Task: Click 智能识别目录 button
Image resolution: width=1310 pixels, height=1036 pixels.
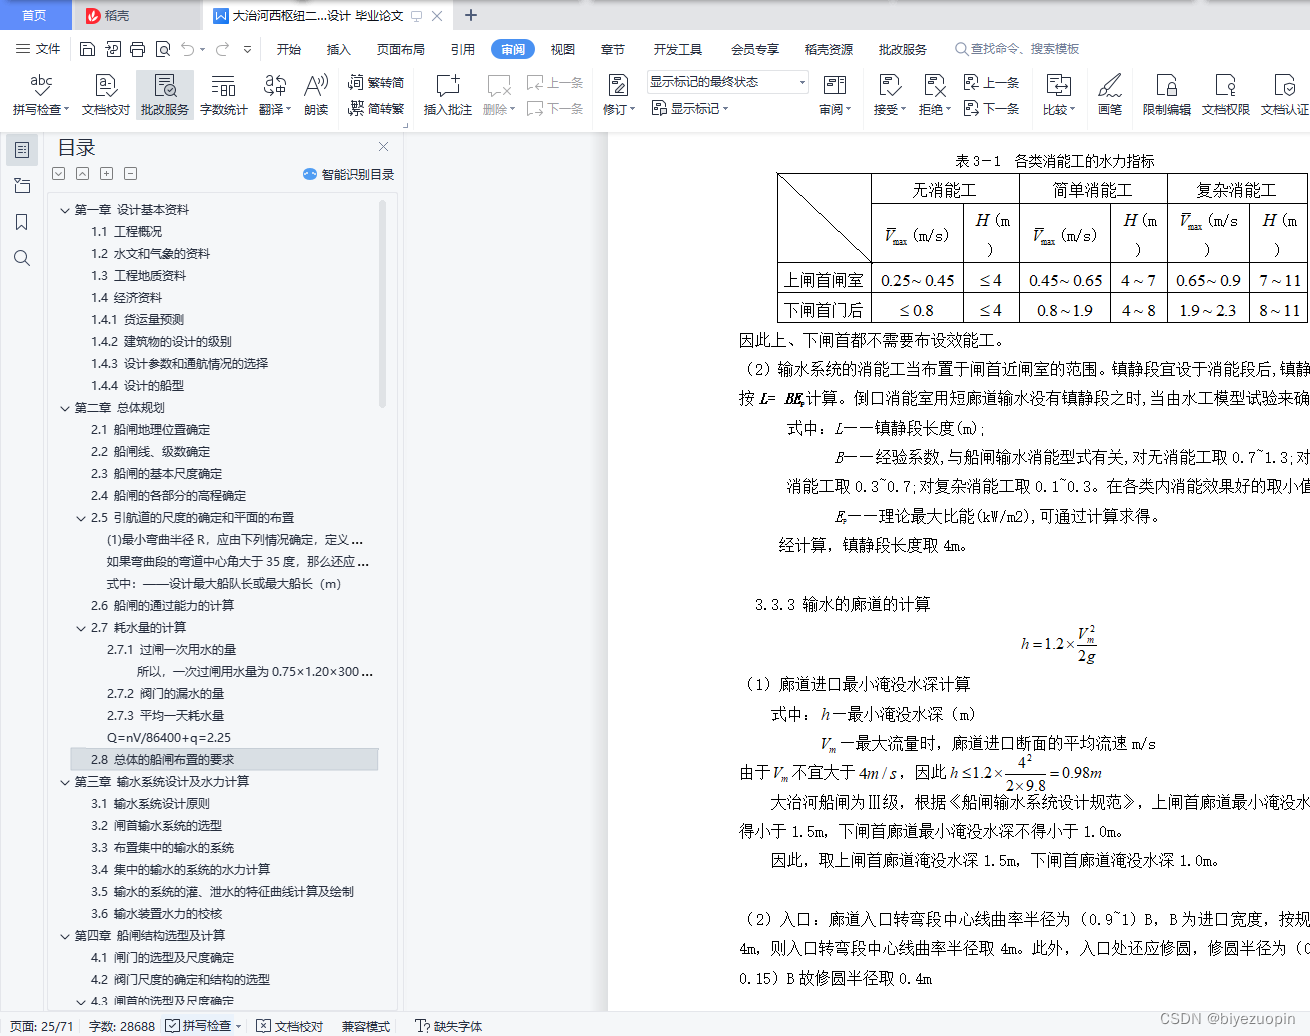Action: 348,174
